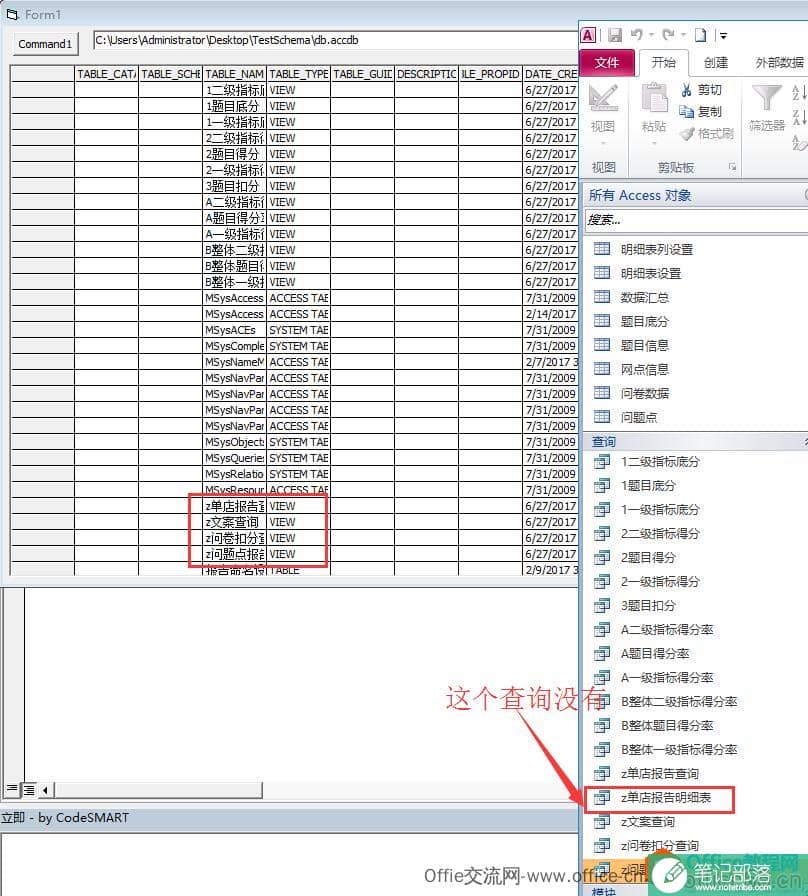Select query B整体题目得分率
Viewport: 808px width, 896px height.
click(x=667, y=726)
